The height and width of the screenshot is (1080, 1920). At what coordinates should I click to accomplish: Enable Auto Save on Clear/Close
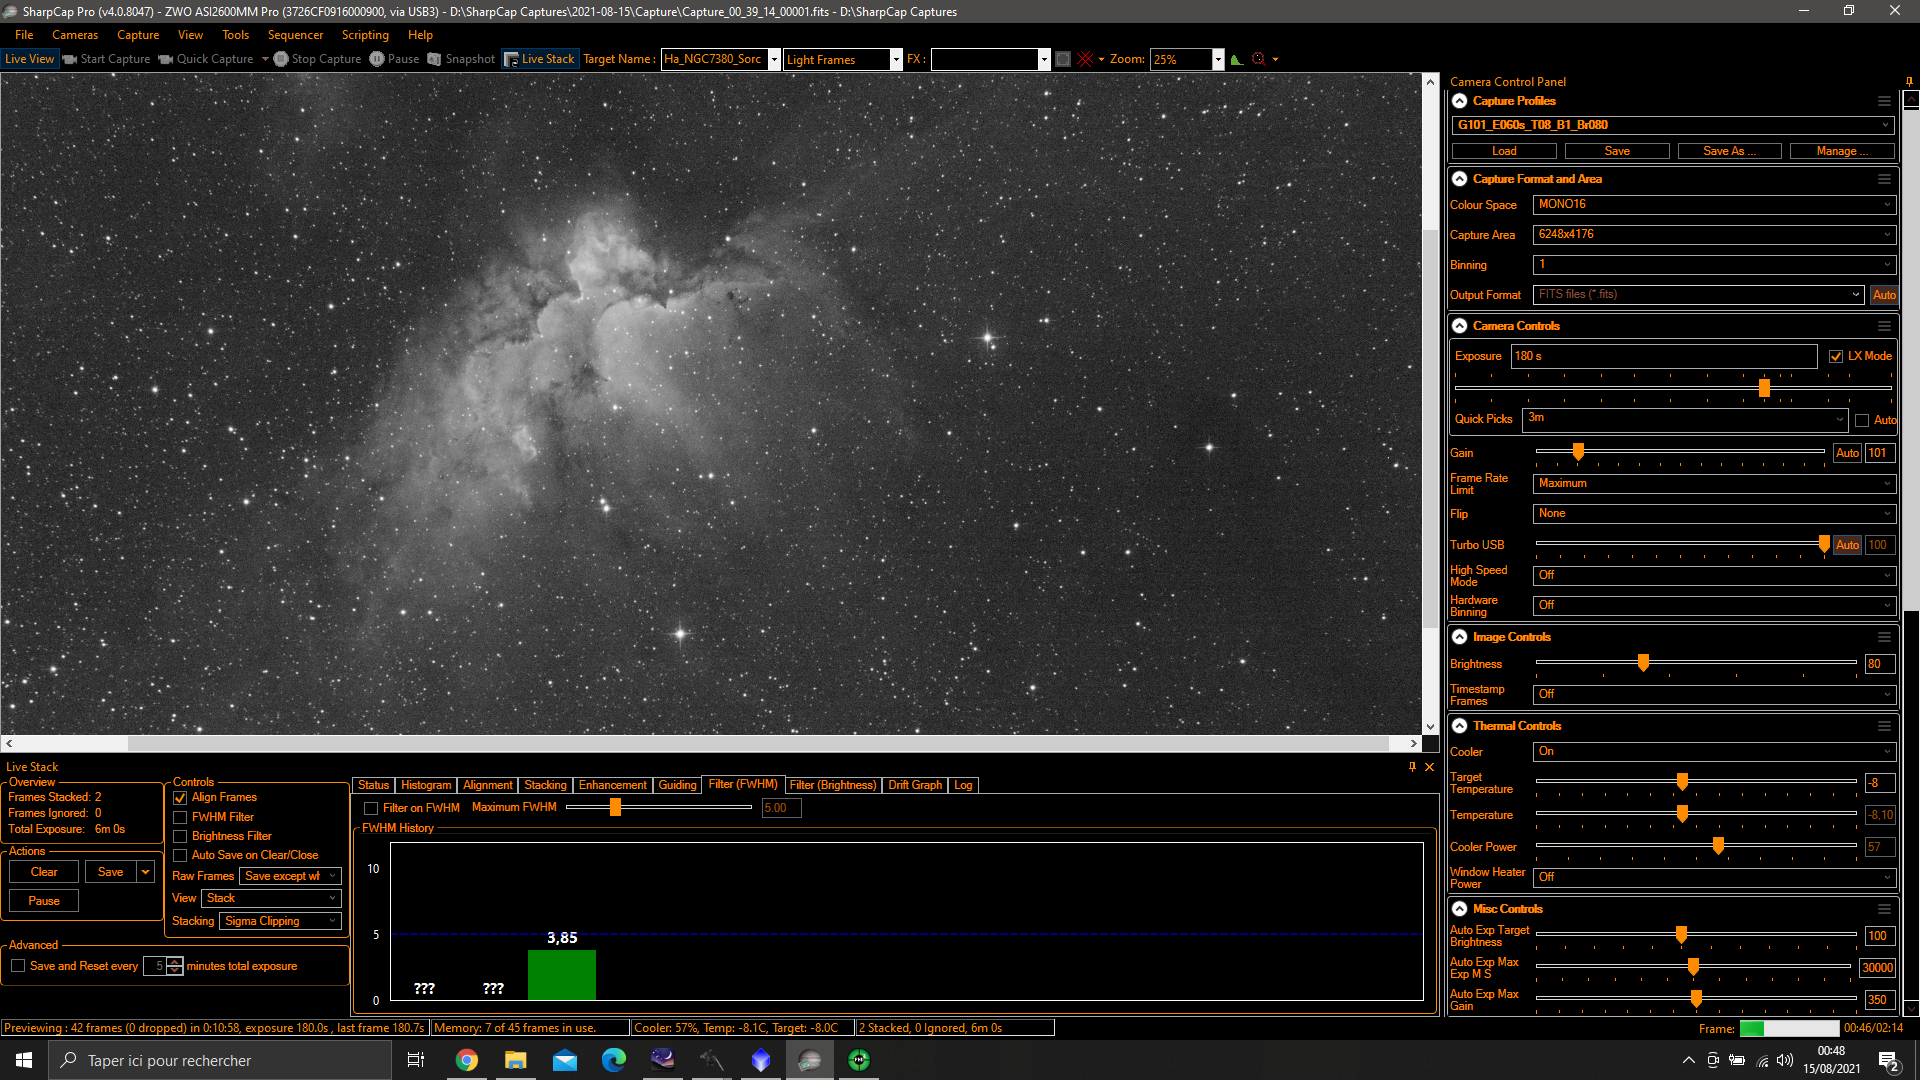(x=180, y=855)
